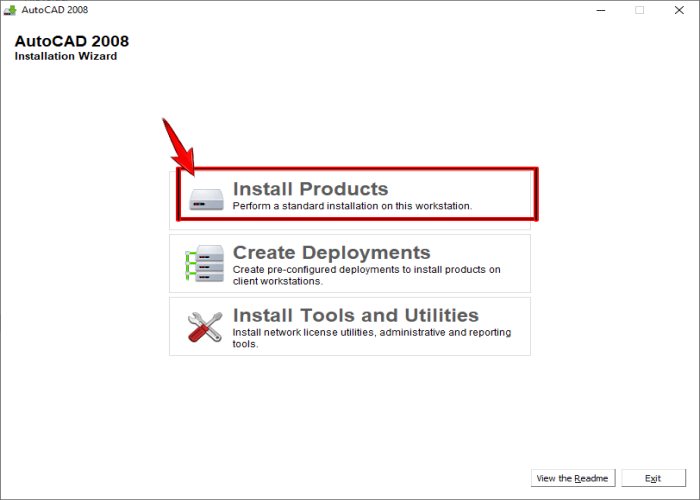The height and width of the screenshot is (500, 700).
Task: Close the AutoCAD 2008 installer window
Action: coord(680,10)
